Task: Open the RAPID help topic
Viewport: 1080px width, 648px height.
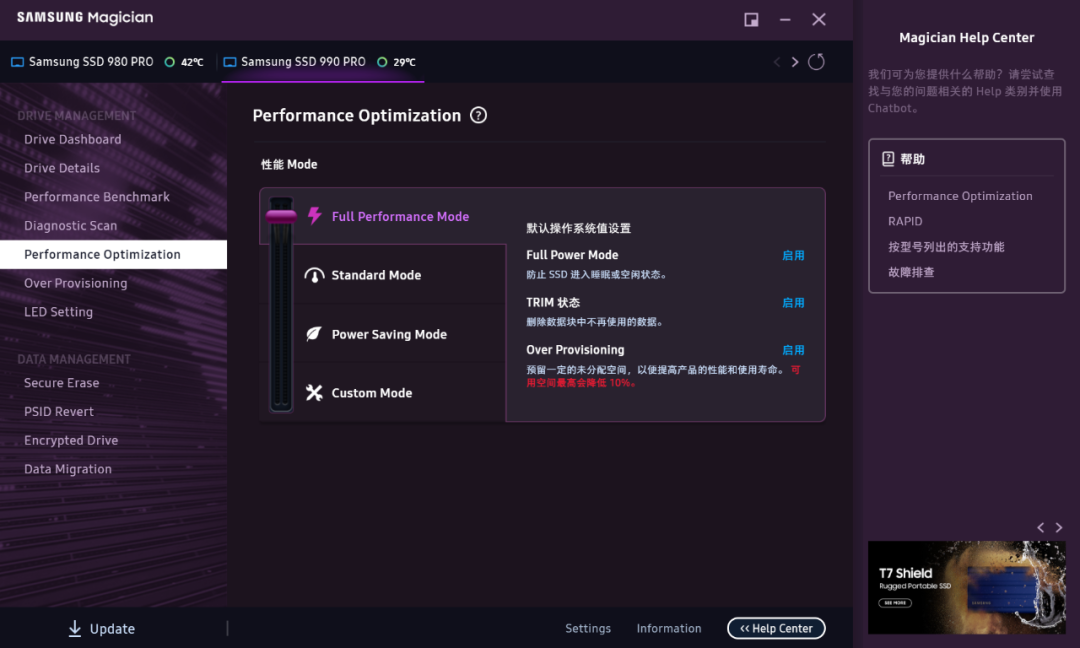Action: (905, 221)
